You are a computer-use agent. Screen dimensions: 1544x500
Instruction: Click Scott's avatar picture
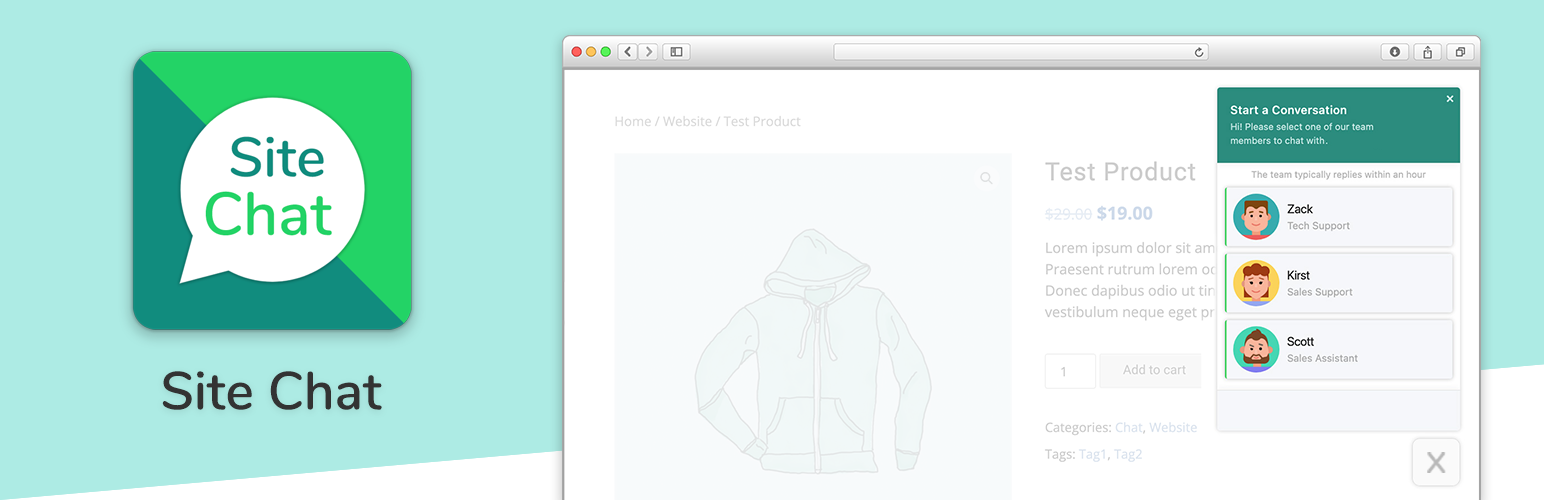pyautogui.click(x=1256, y=349)
